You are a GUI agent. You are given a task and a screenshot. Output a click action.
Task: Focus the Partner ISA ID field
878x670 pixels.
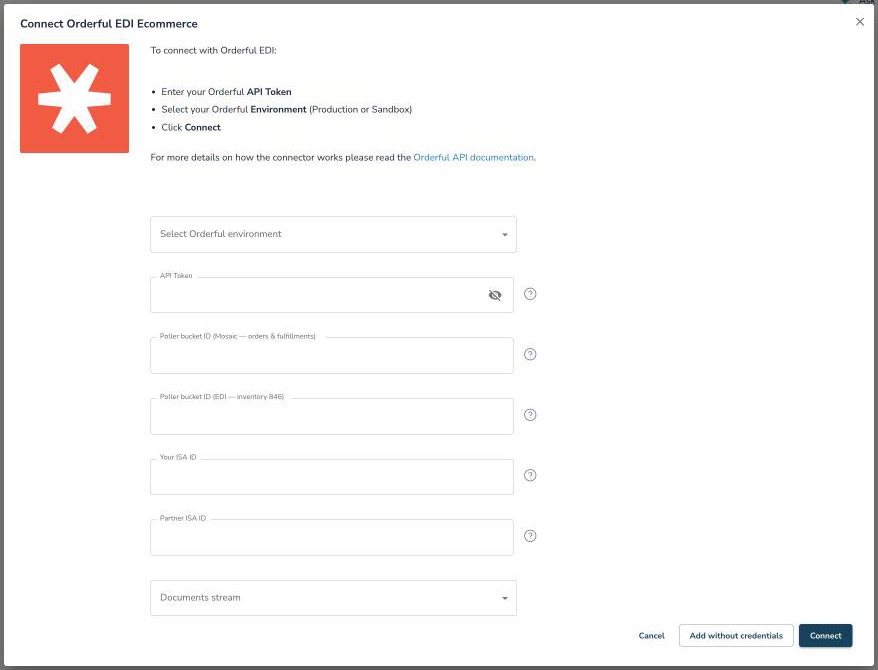331,537
